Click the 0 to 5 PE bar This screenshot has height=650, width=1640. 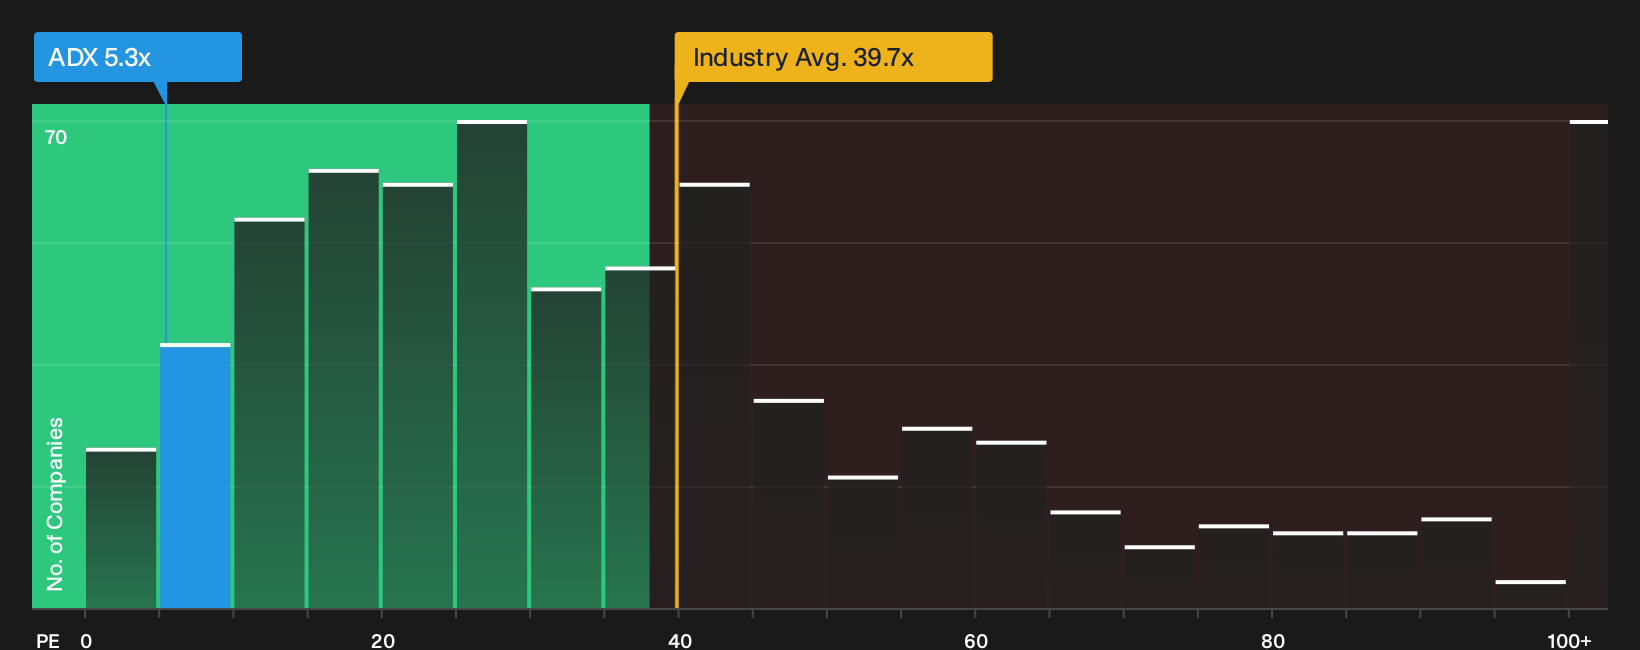pos(121,529)
